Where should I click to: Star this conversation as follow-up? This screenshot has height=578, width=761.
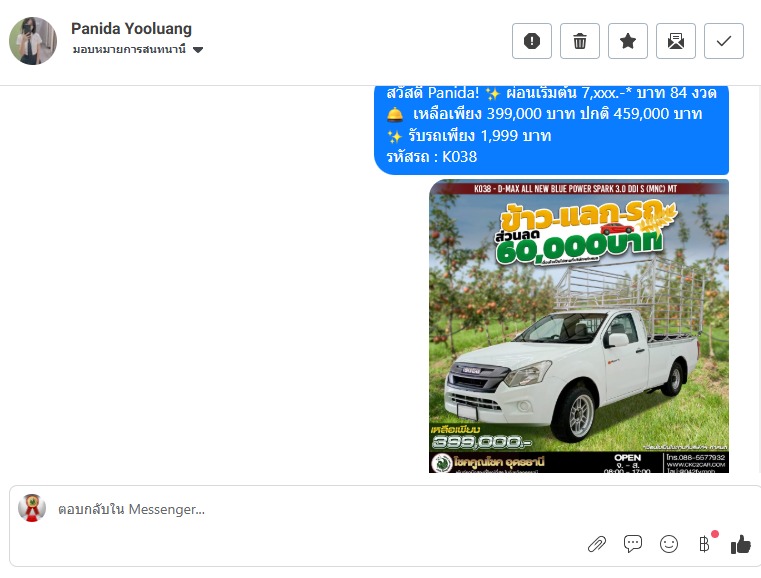[628, 41]
